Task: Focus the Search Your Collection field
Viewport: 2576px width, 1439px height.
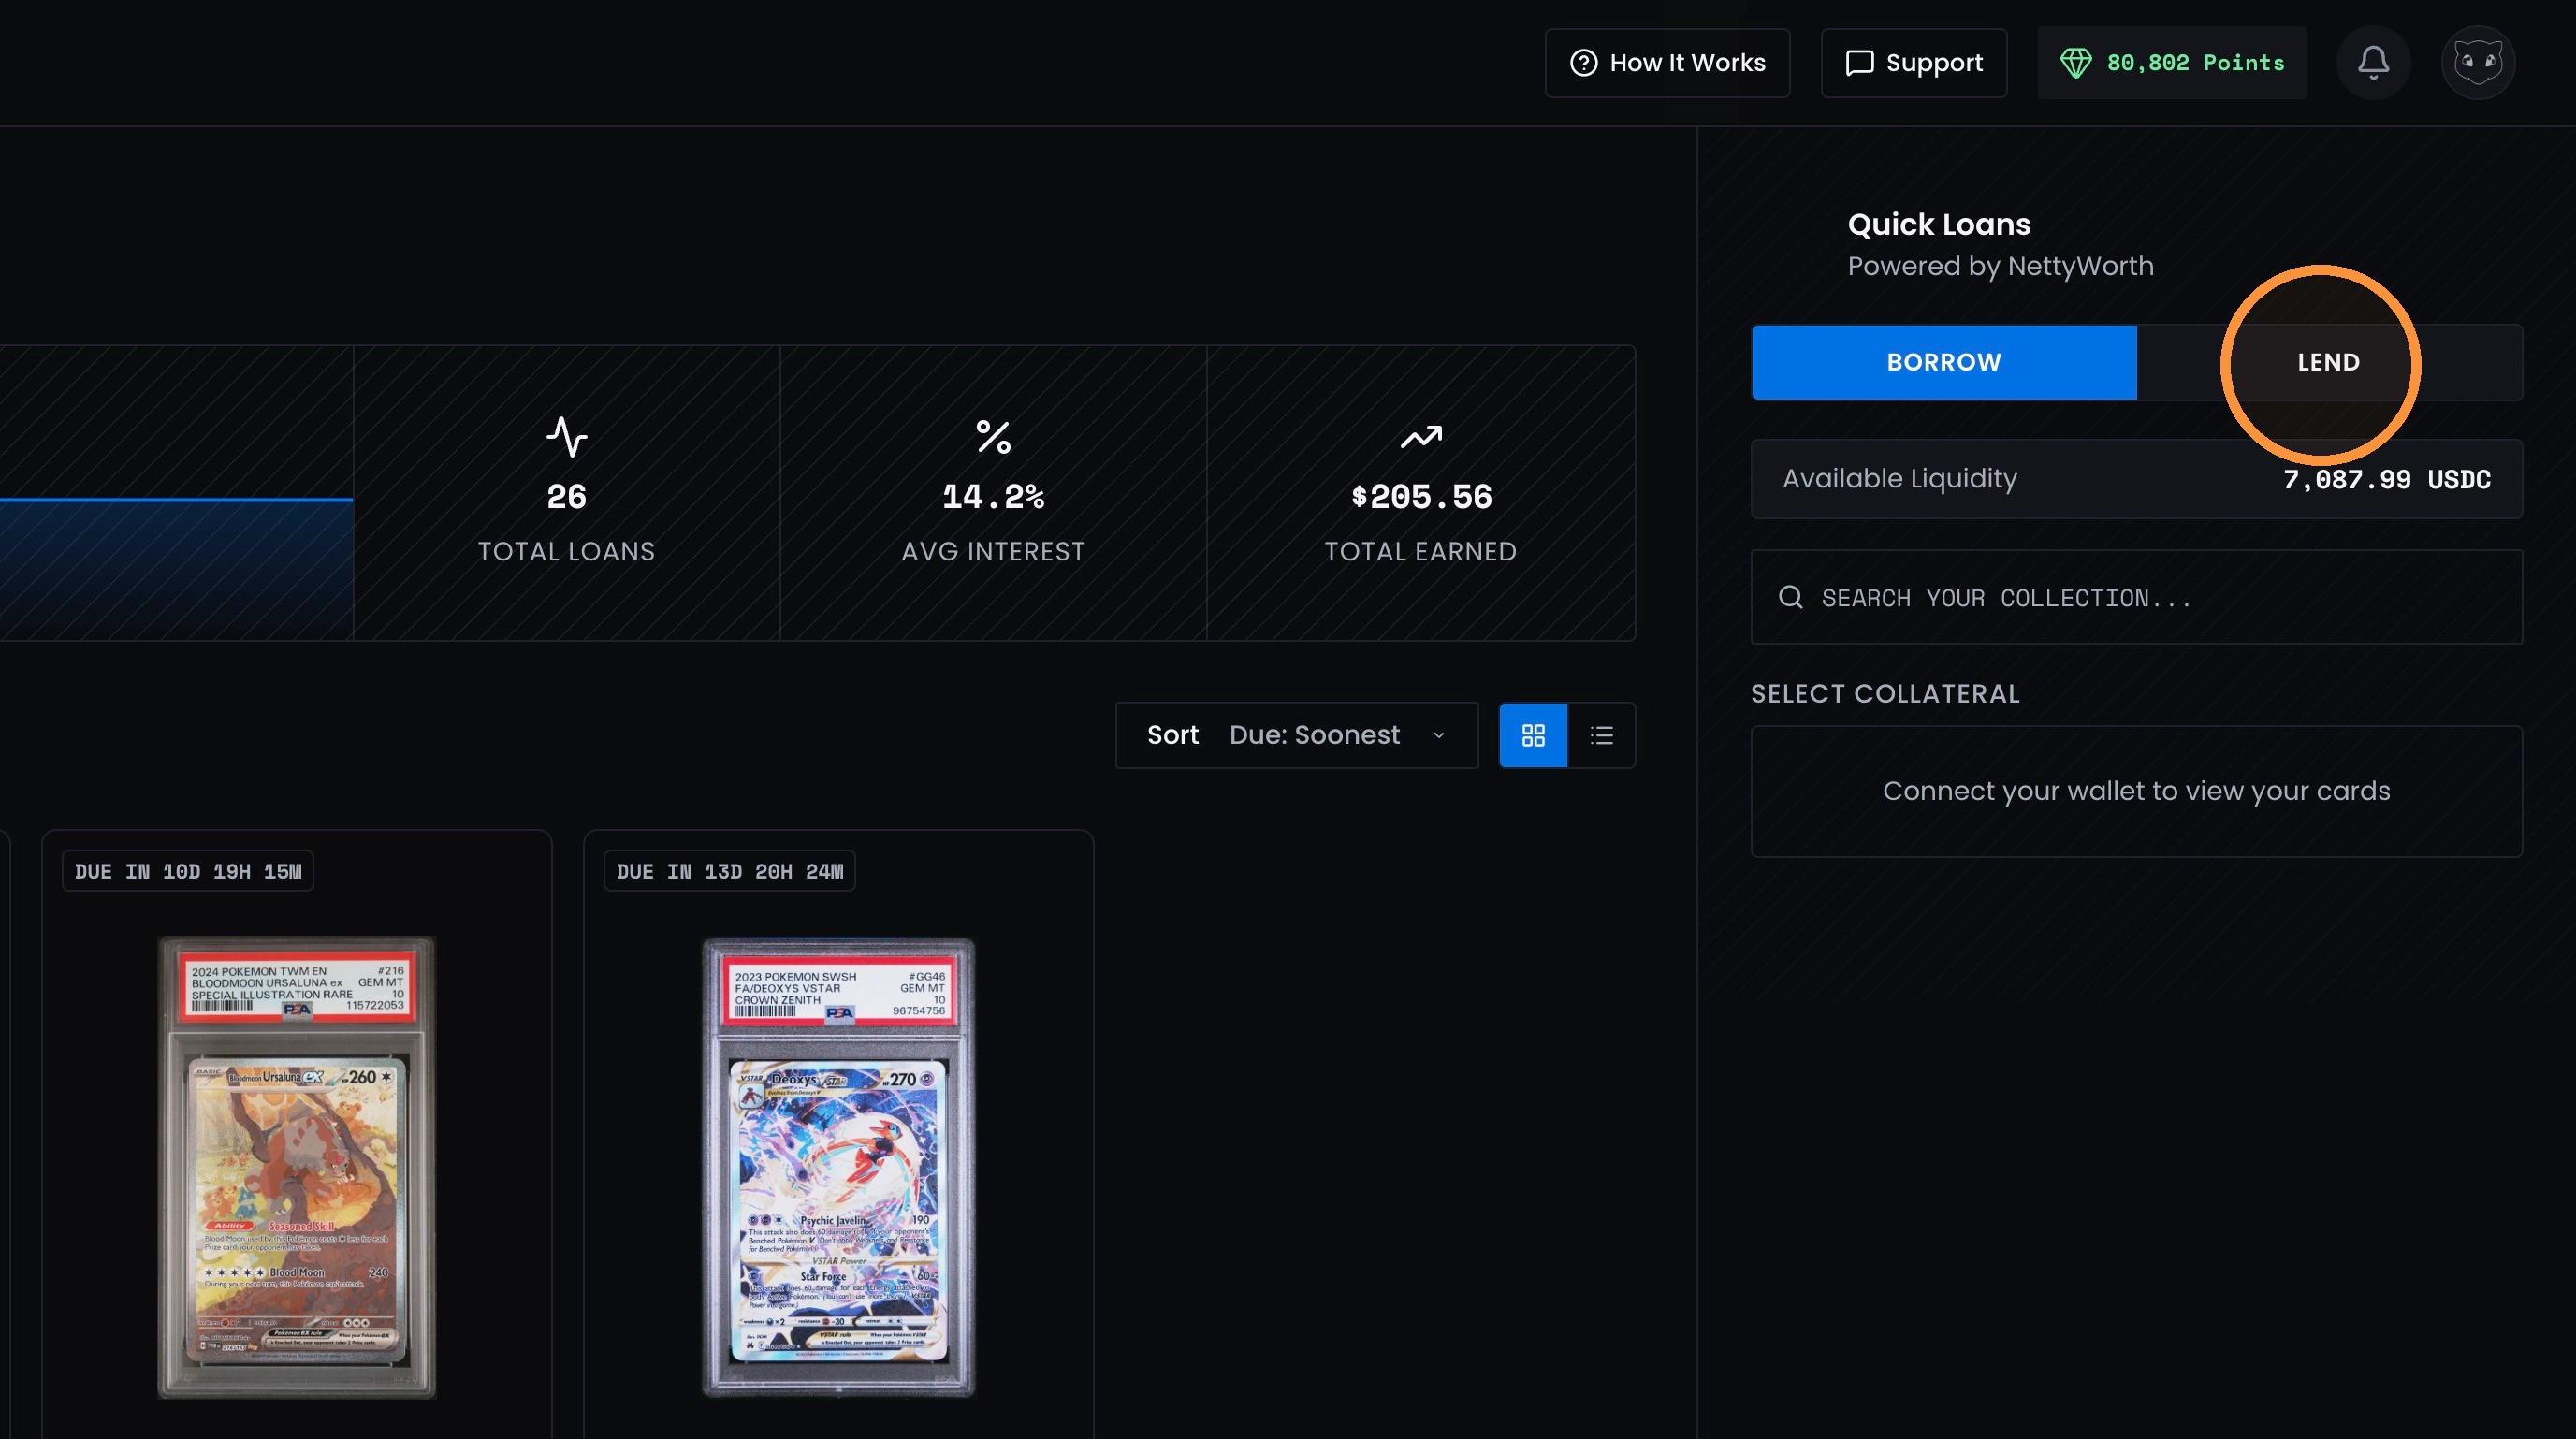Action: click(2136, 597)
